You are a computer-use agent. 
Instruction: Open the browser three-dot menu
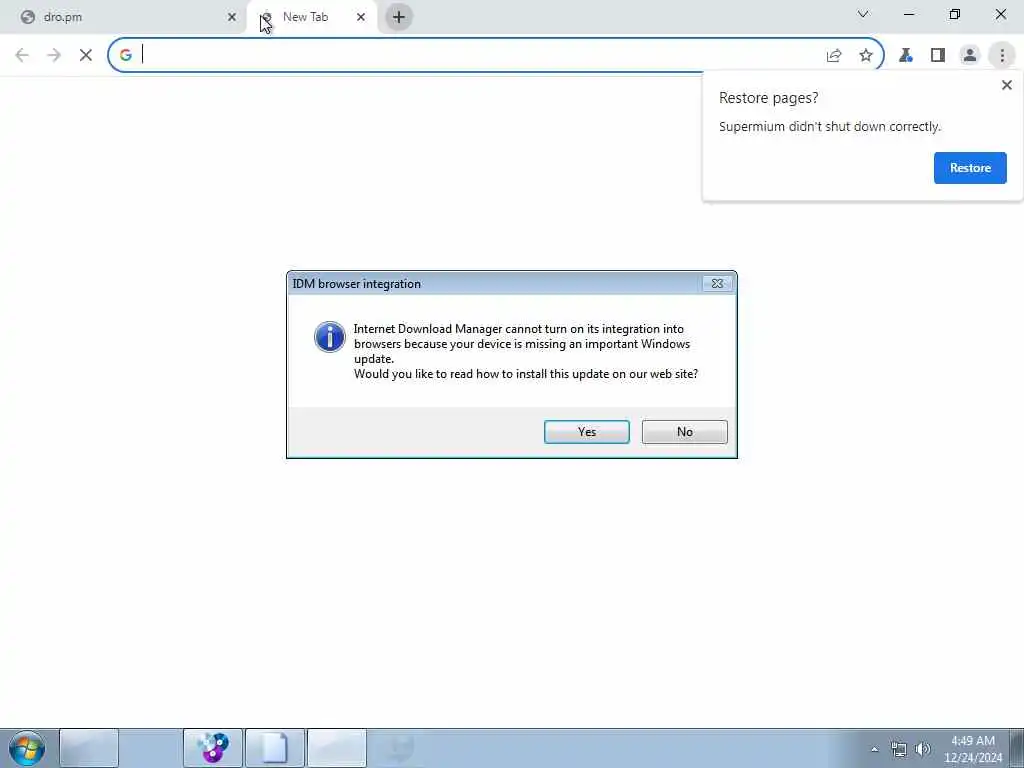[x=1002, y=56]
